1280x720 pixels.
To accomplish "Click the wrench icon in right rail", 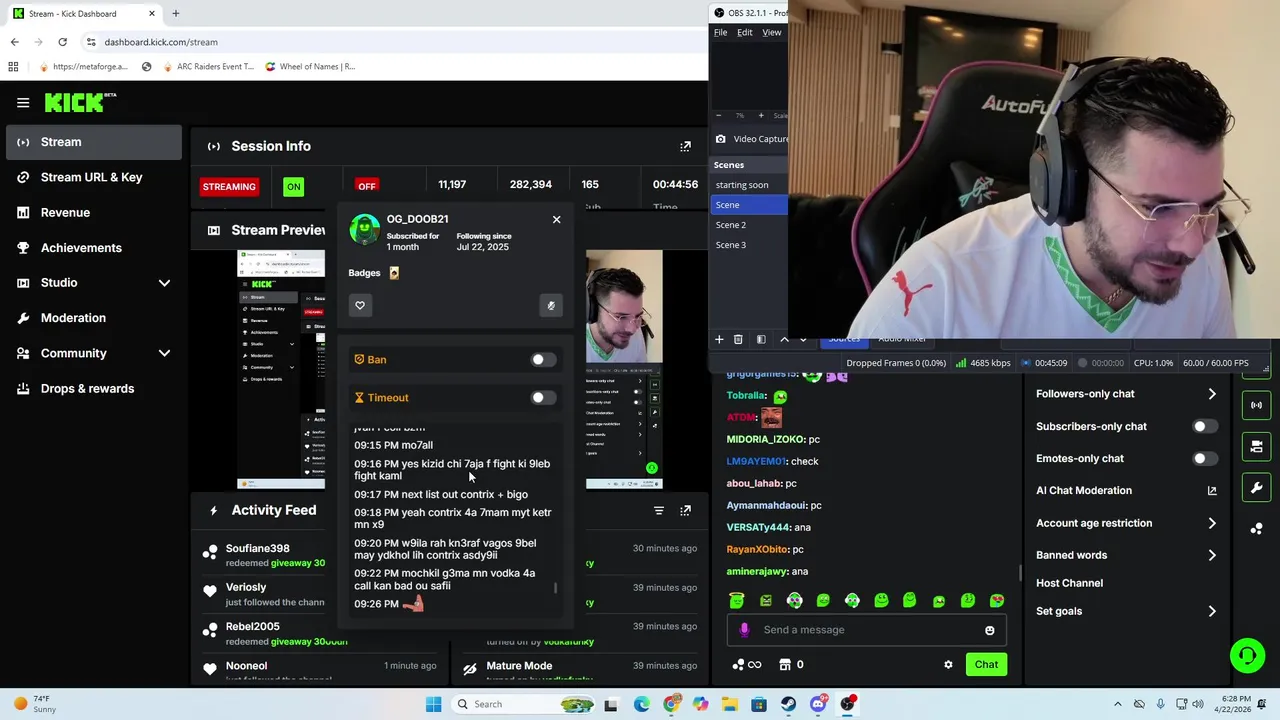I will point(1256,488).
